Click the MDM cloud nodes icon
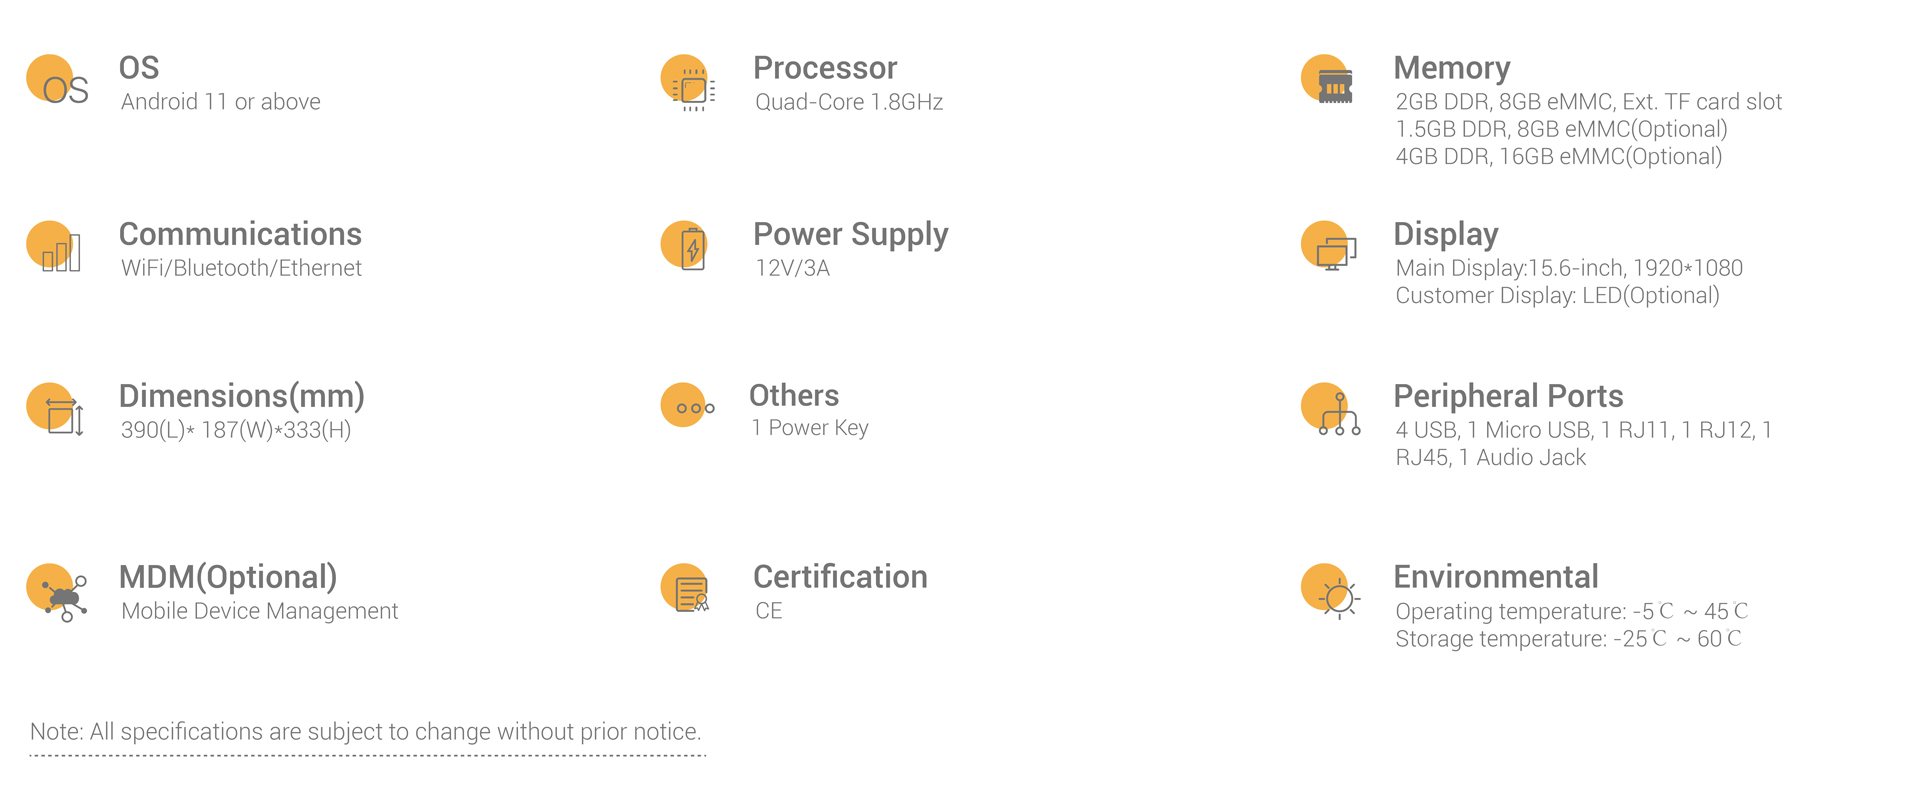This screenshot has height=809, width=1920. point(57,593)
